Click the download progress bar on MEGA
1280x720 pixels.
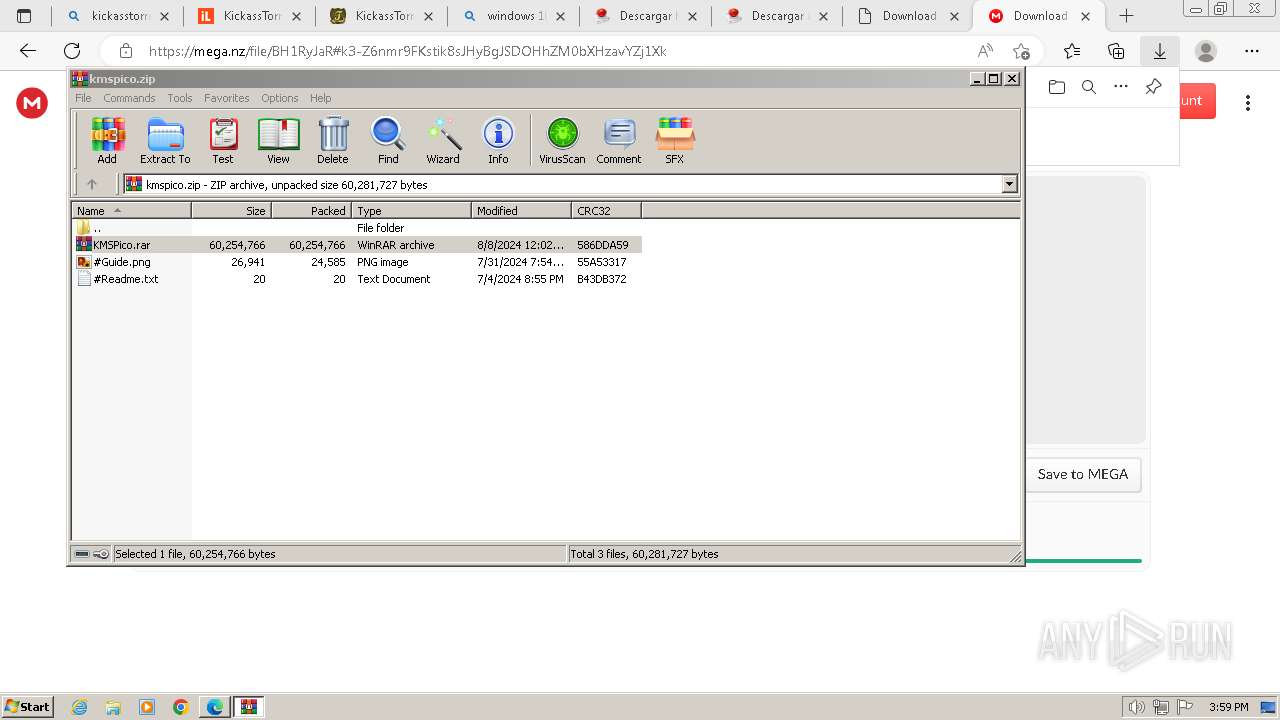tap(1083, 561)
